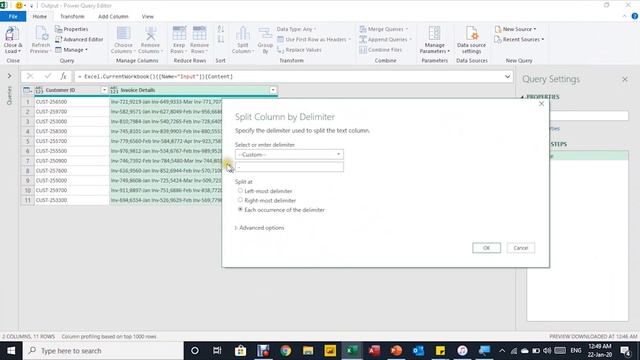This screenshot has height=360, width=640.
Task: Open the Recent Sources dropdown
Action: [519, 40]
